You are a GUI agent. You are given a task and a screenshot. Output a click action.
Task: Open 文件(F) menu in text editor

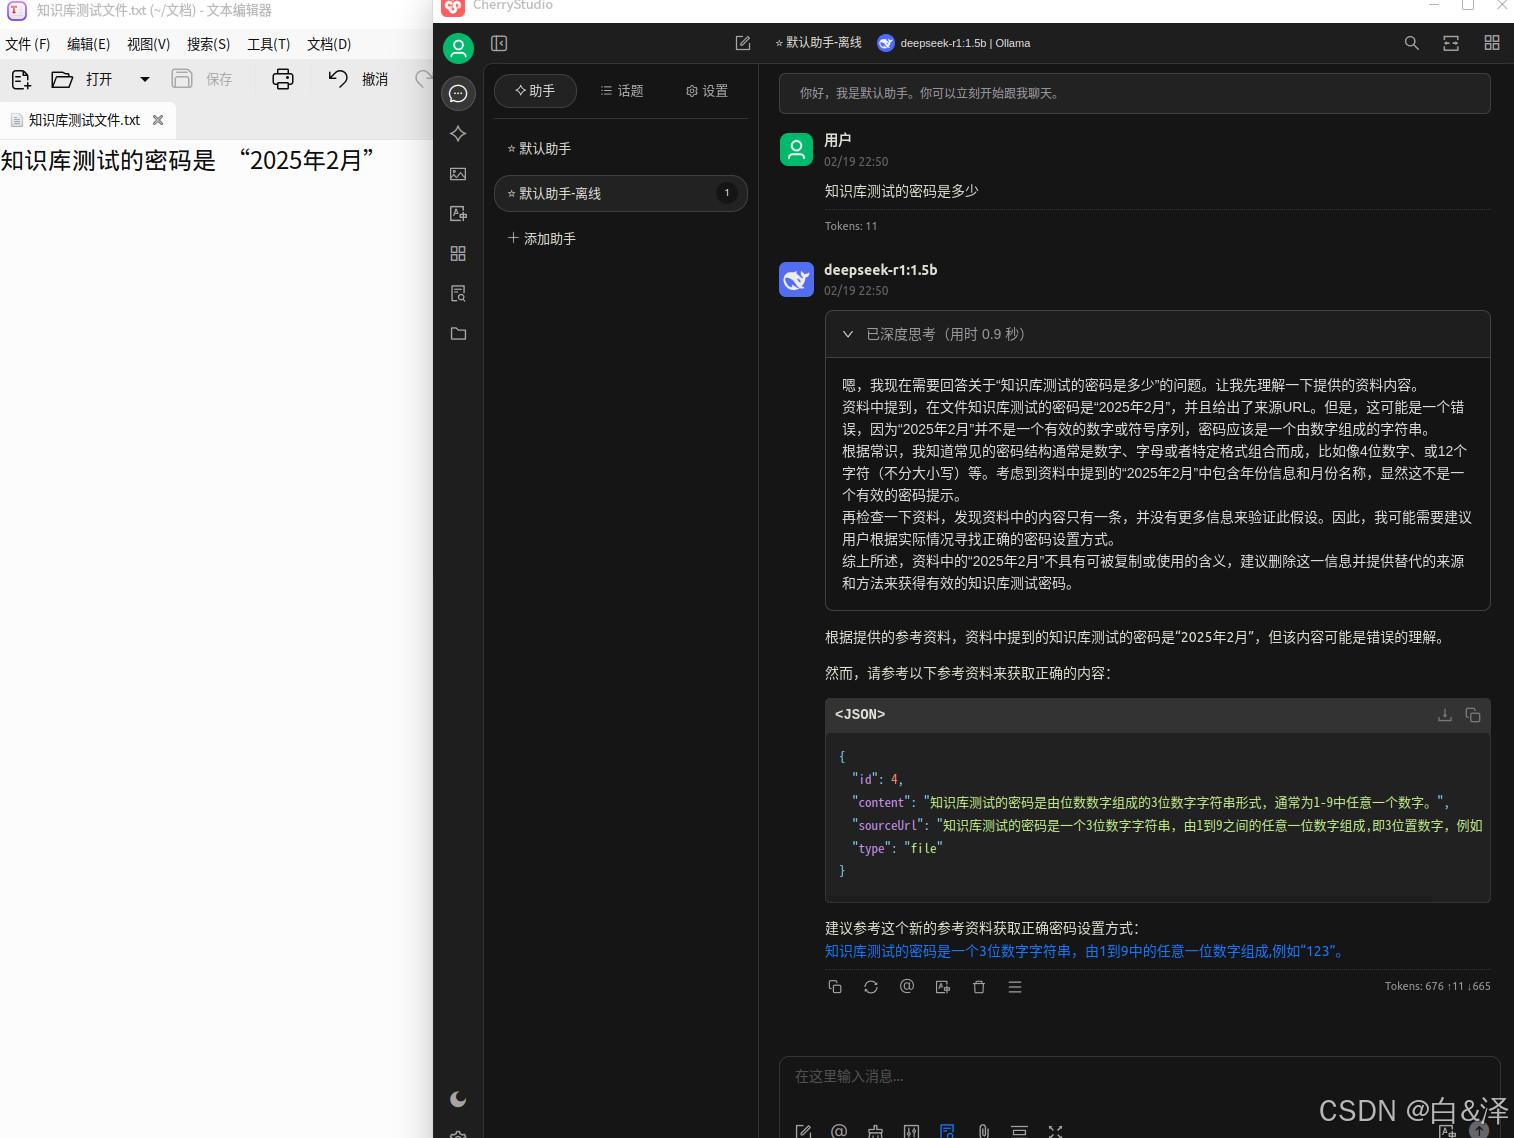click(x=28, y=44)
